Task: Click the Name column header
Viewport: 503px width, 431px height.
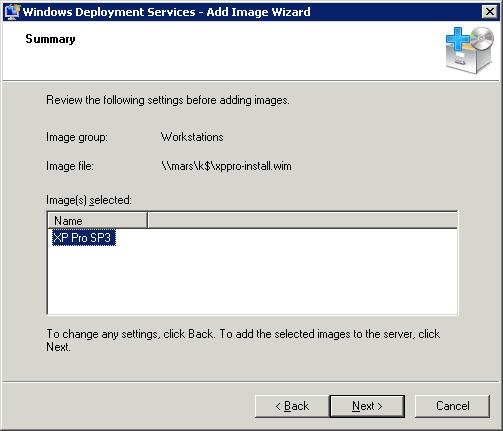Action: click(97, 221)
